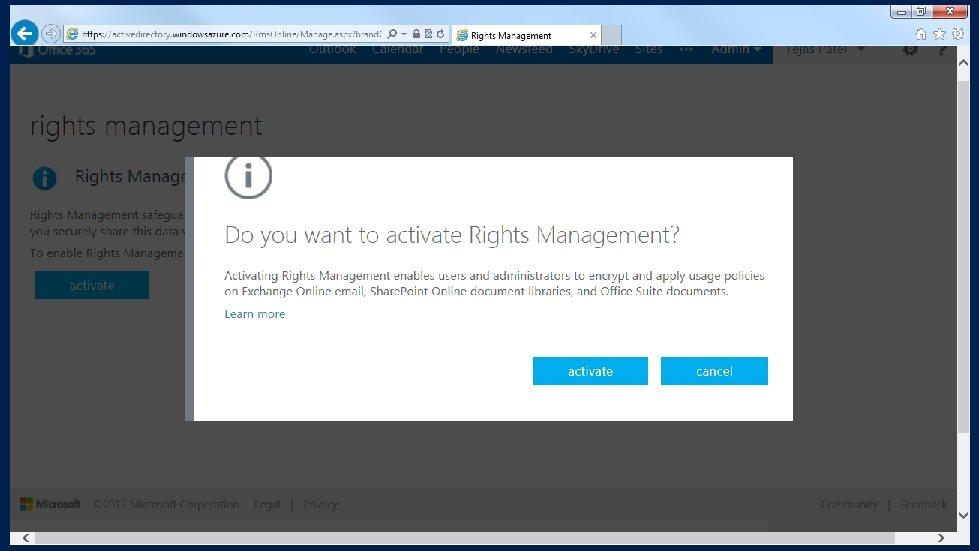Click the more options ellipsis in navigation

tap(686, 50)
